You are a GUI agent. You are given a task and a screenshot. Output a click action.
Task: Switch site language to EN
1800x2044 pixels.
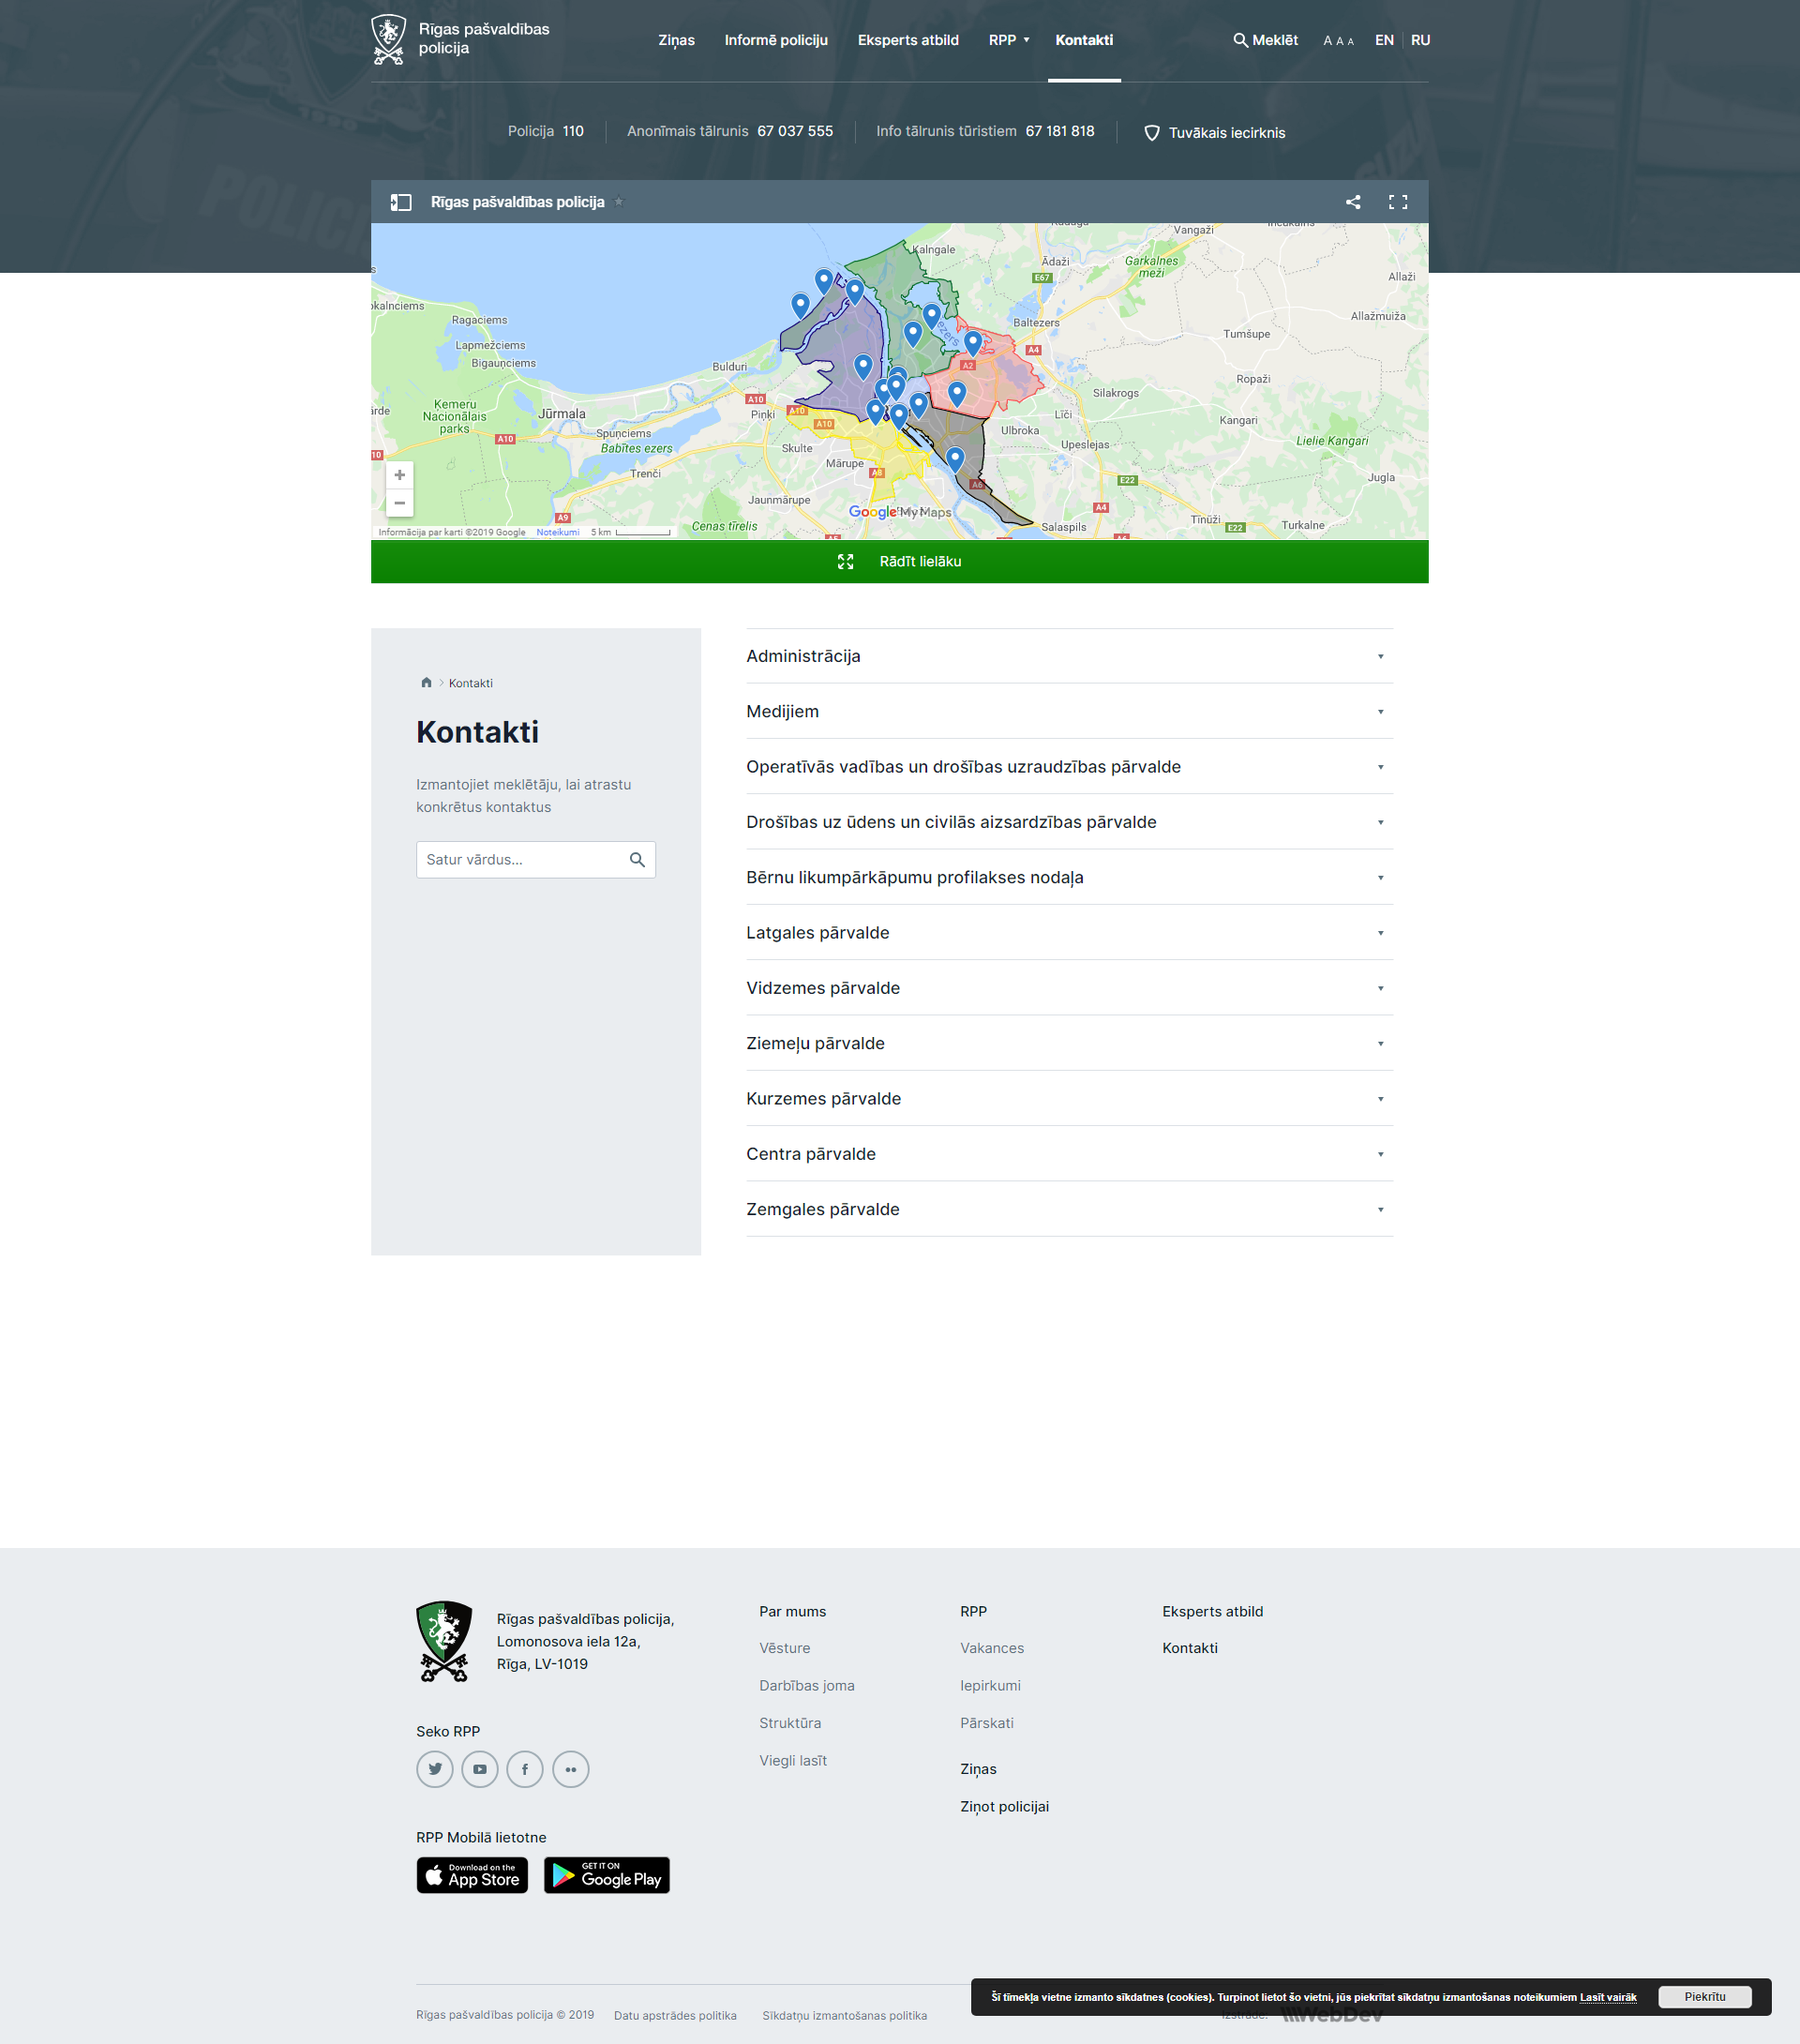point(1384,40)
